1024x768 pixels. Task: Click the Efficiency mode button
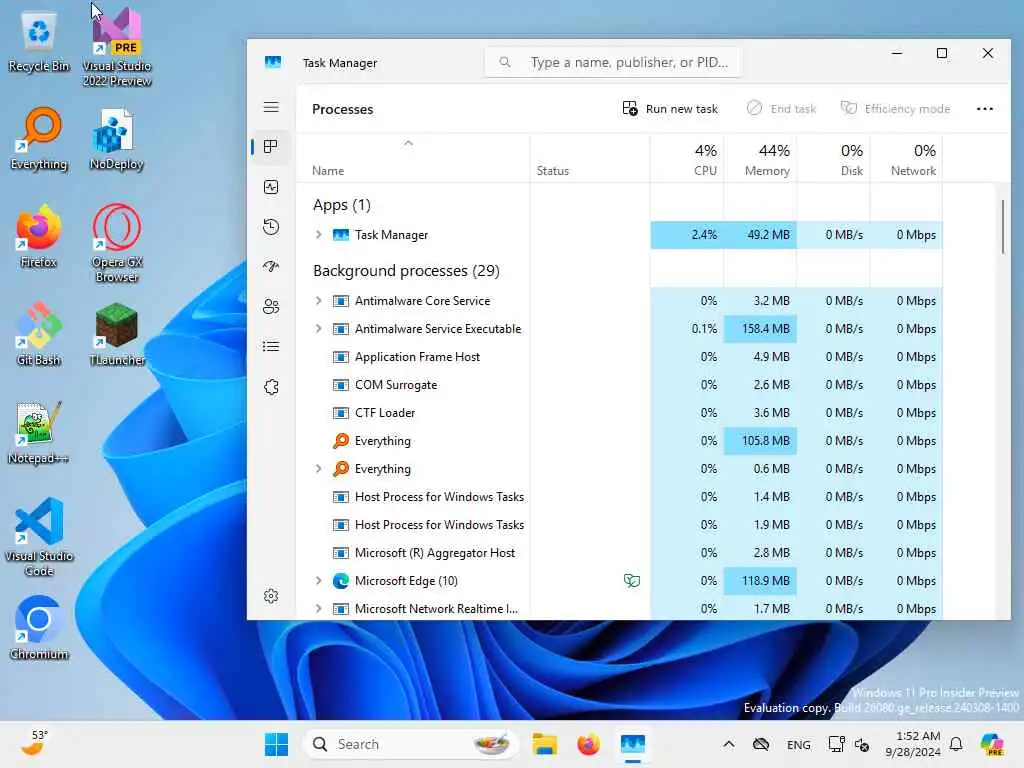point(895,109)
